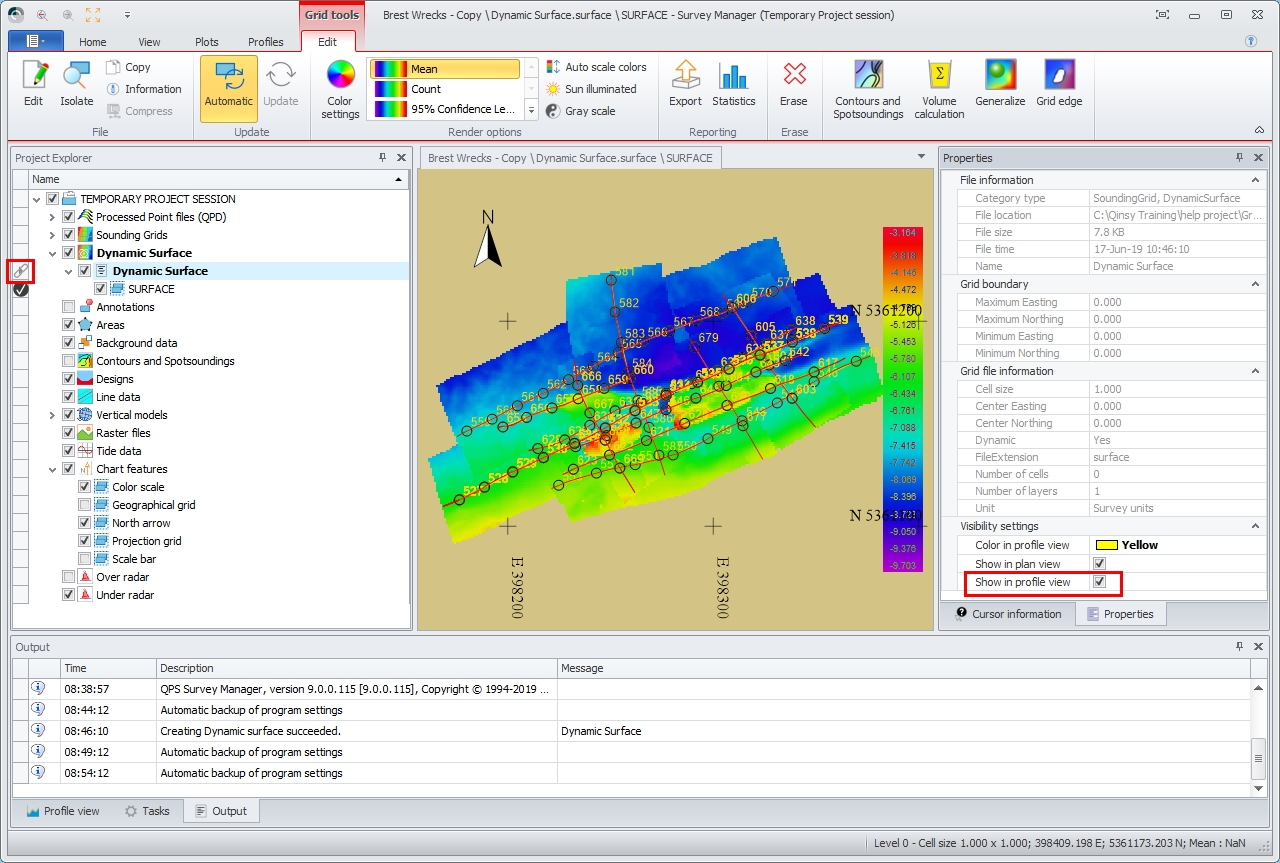The width and height of the screenshot is (1280, 863).
Task: Uncheck the Show in profile view checkbox
Action: 1100,582
